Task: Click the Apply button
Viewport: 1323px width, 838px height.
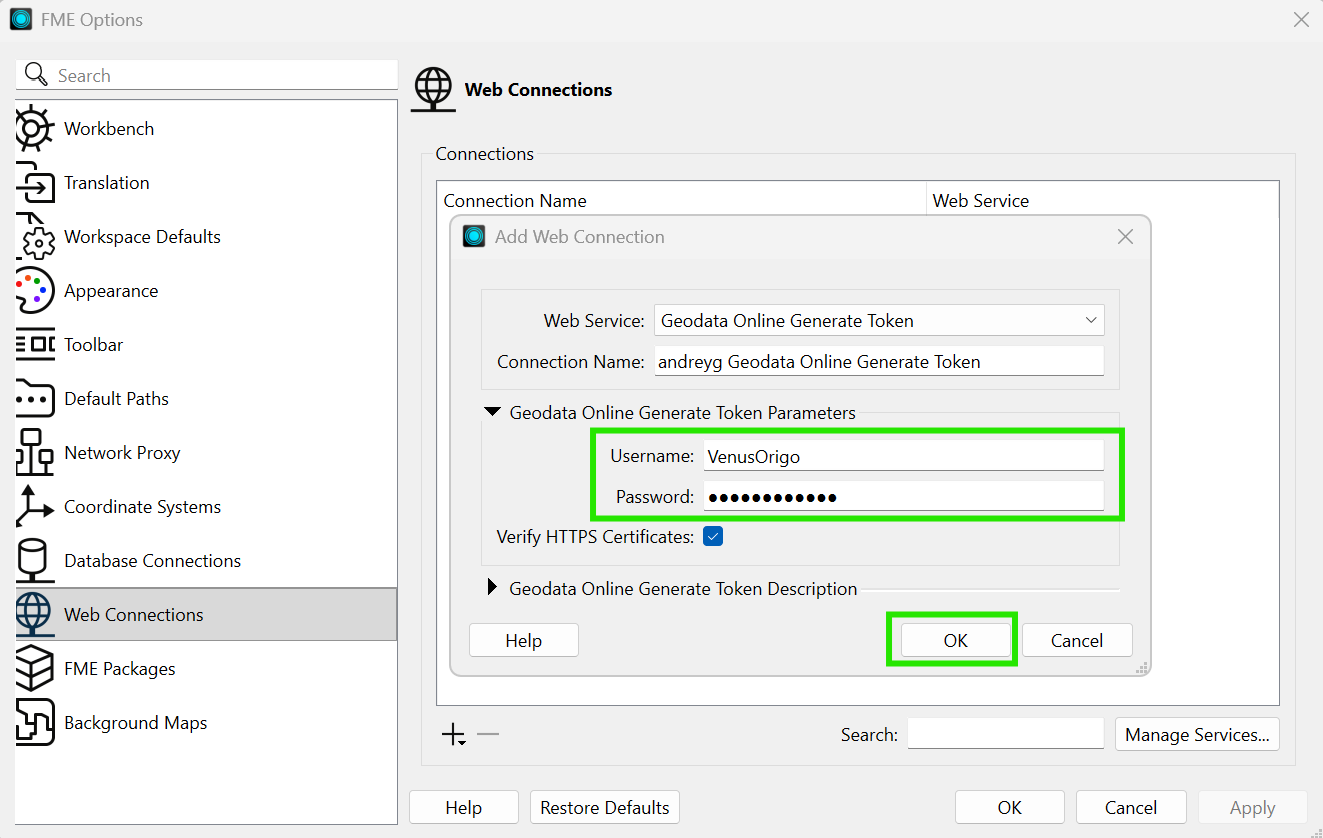Action: pyautogui.click(x=1252, y=807)
